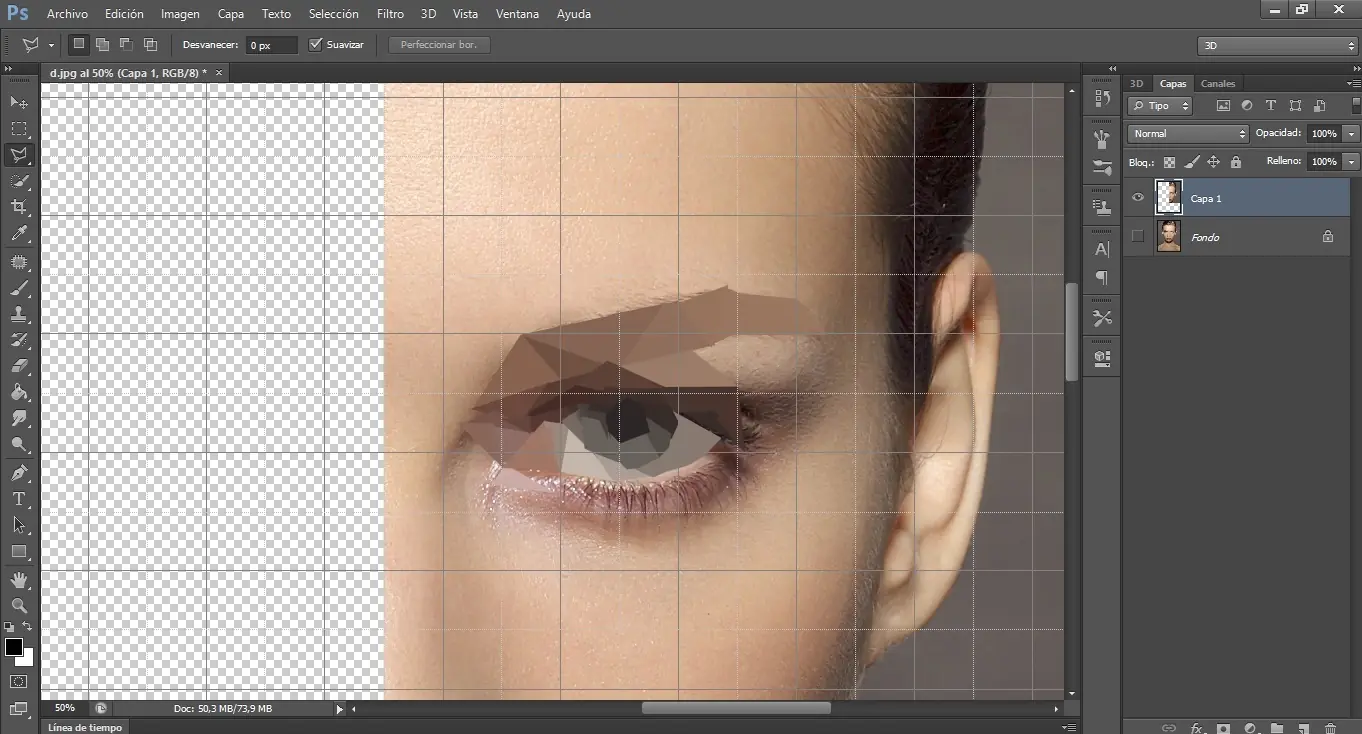Select the Brush tool
The height and width of the screenshot is (734, 1362).
[x=19, y=289]
